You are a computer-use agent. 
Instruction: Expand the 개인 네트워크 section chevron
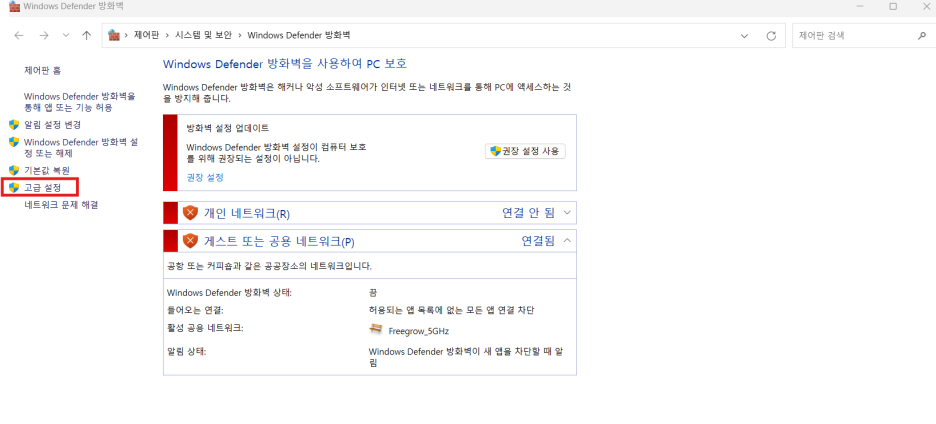[566, 212]
